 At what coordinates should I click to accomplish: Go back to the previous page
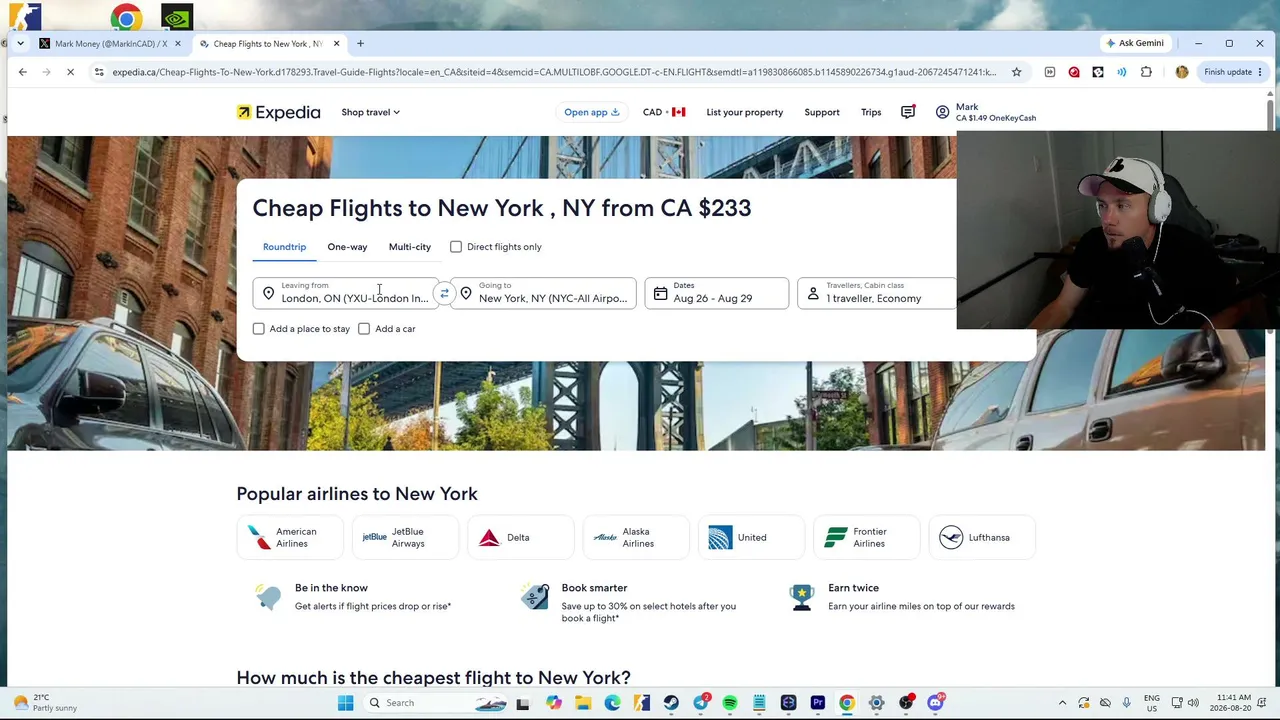(22, 72)
